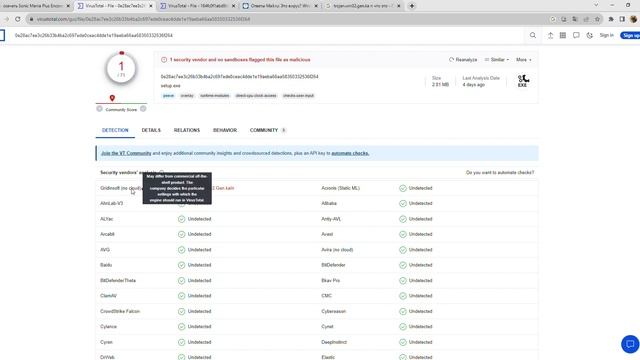Click the site info icon in address bar
640x360 pixels.
pos(31,19)
